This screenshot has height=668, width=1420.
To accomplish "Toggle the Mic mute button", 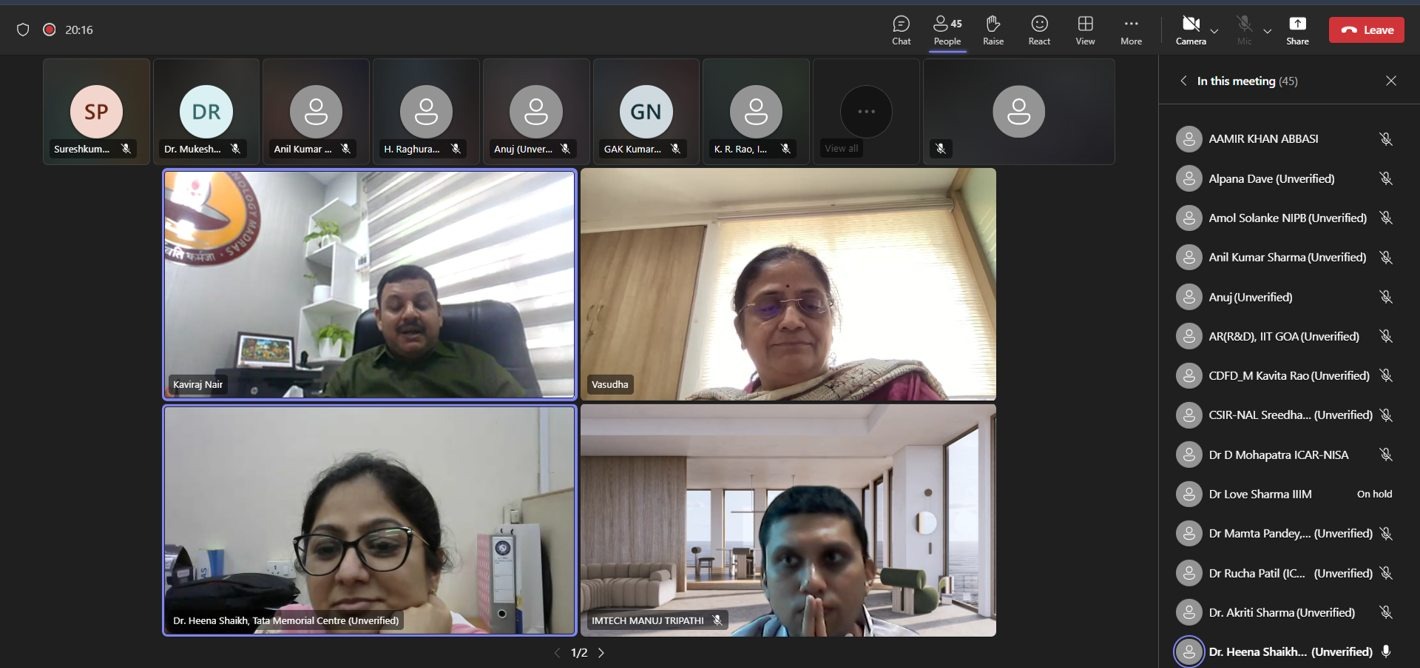I will (x=1244, y=29).
